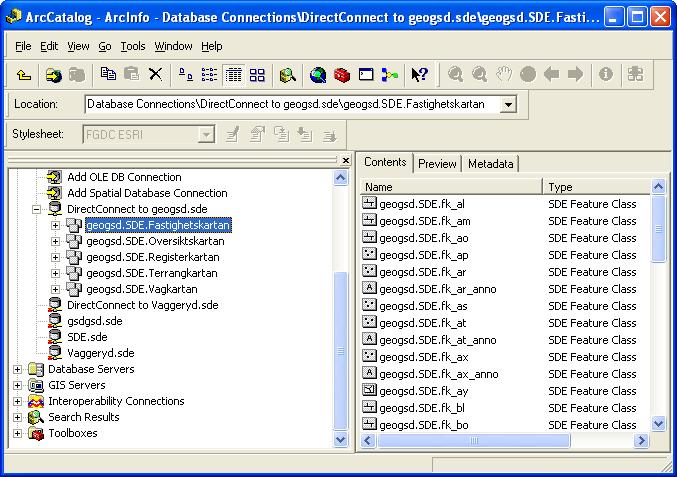Expand the geogsd.SDE.Fastighetskartan node

55,225
